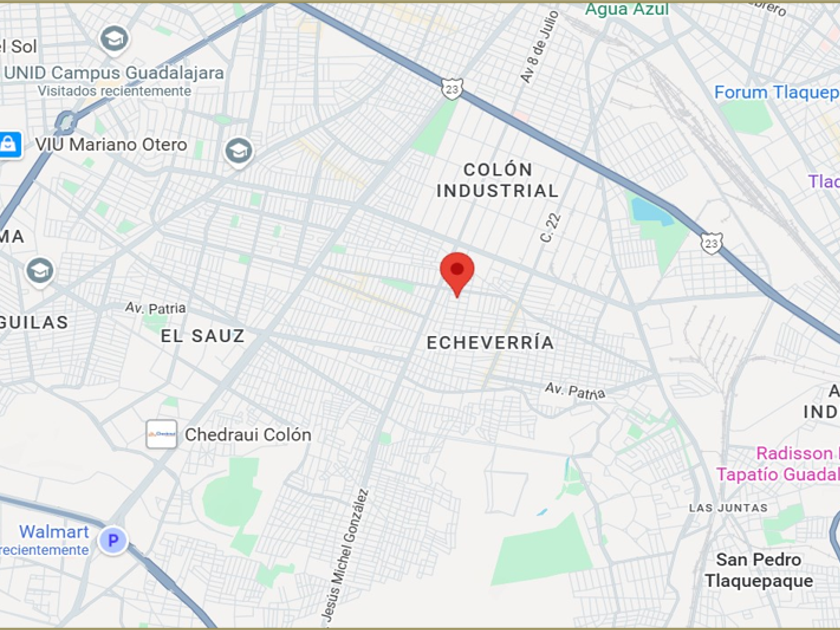Viewport: 840px width, 630px height.
Task: Select the Chedraui Colón store icon
Action: coord(161,434)
